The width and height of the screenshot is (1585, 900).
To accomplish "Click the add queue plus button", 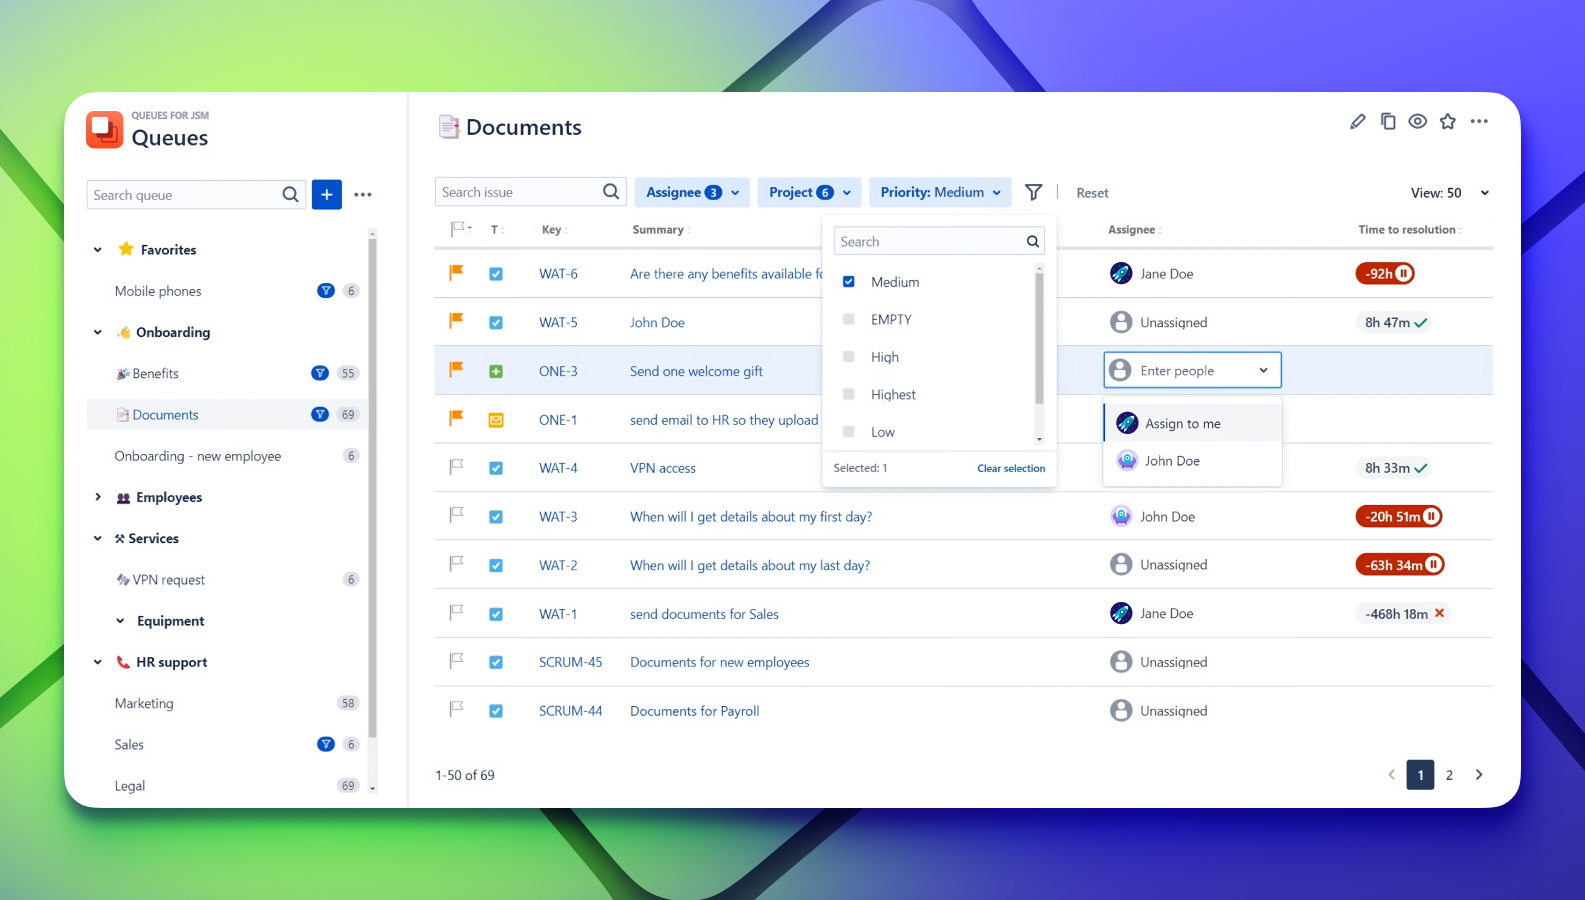I will coord(327,194).
